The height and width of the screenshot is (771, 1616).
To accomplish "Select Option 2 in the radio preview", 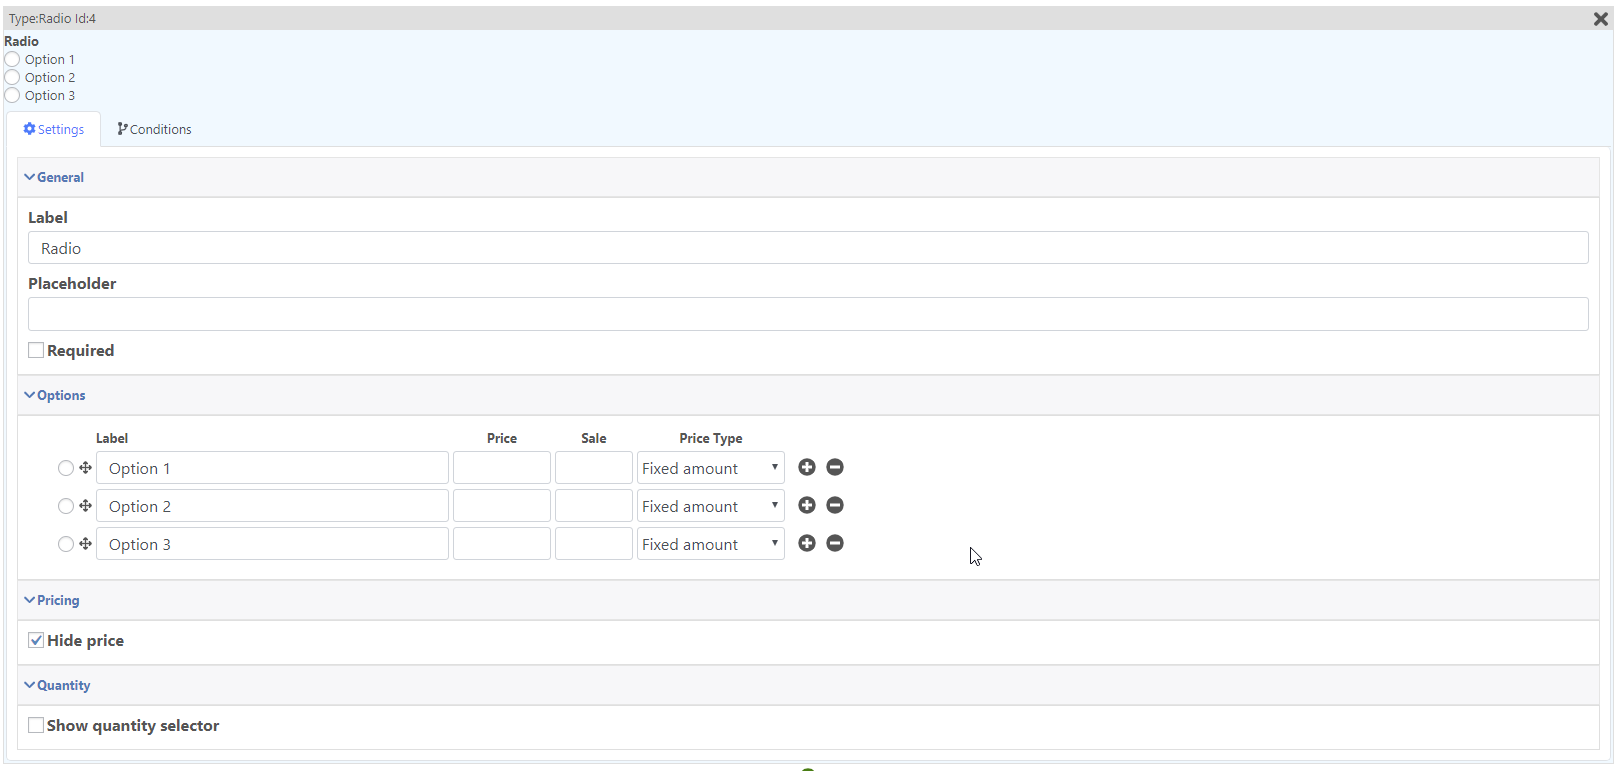I will (12, 78).
